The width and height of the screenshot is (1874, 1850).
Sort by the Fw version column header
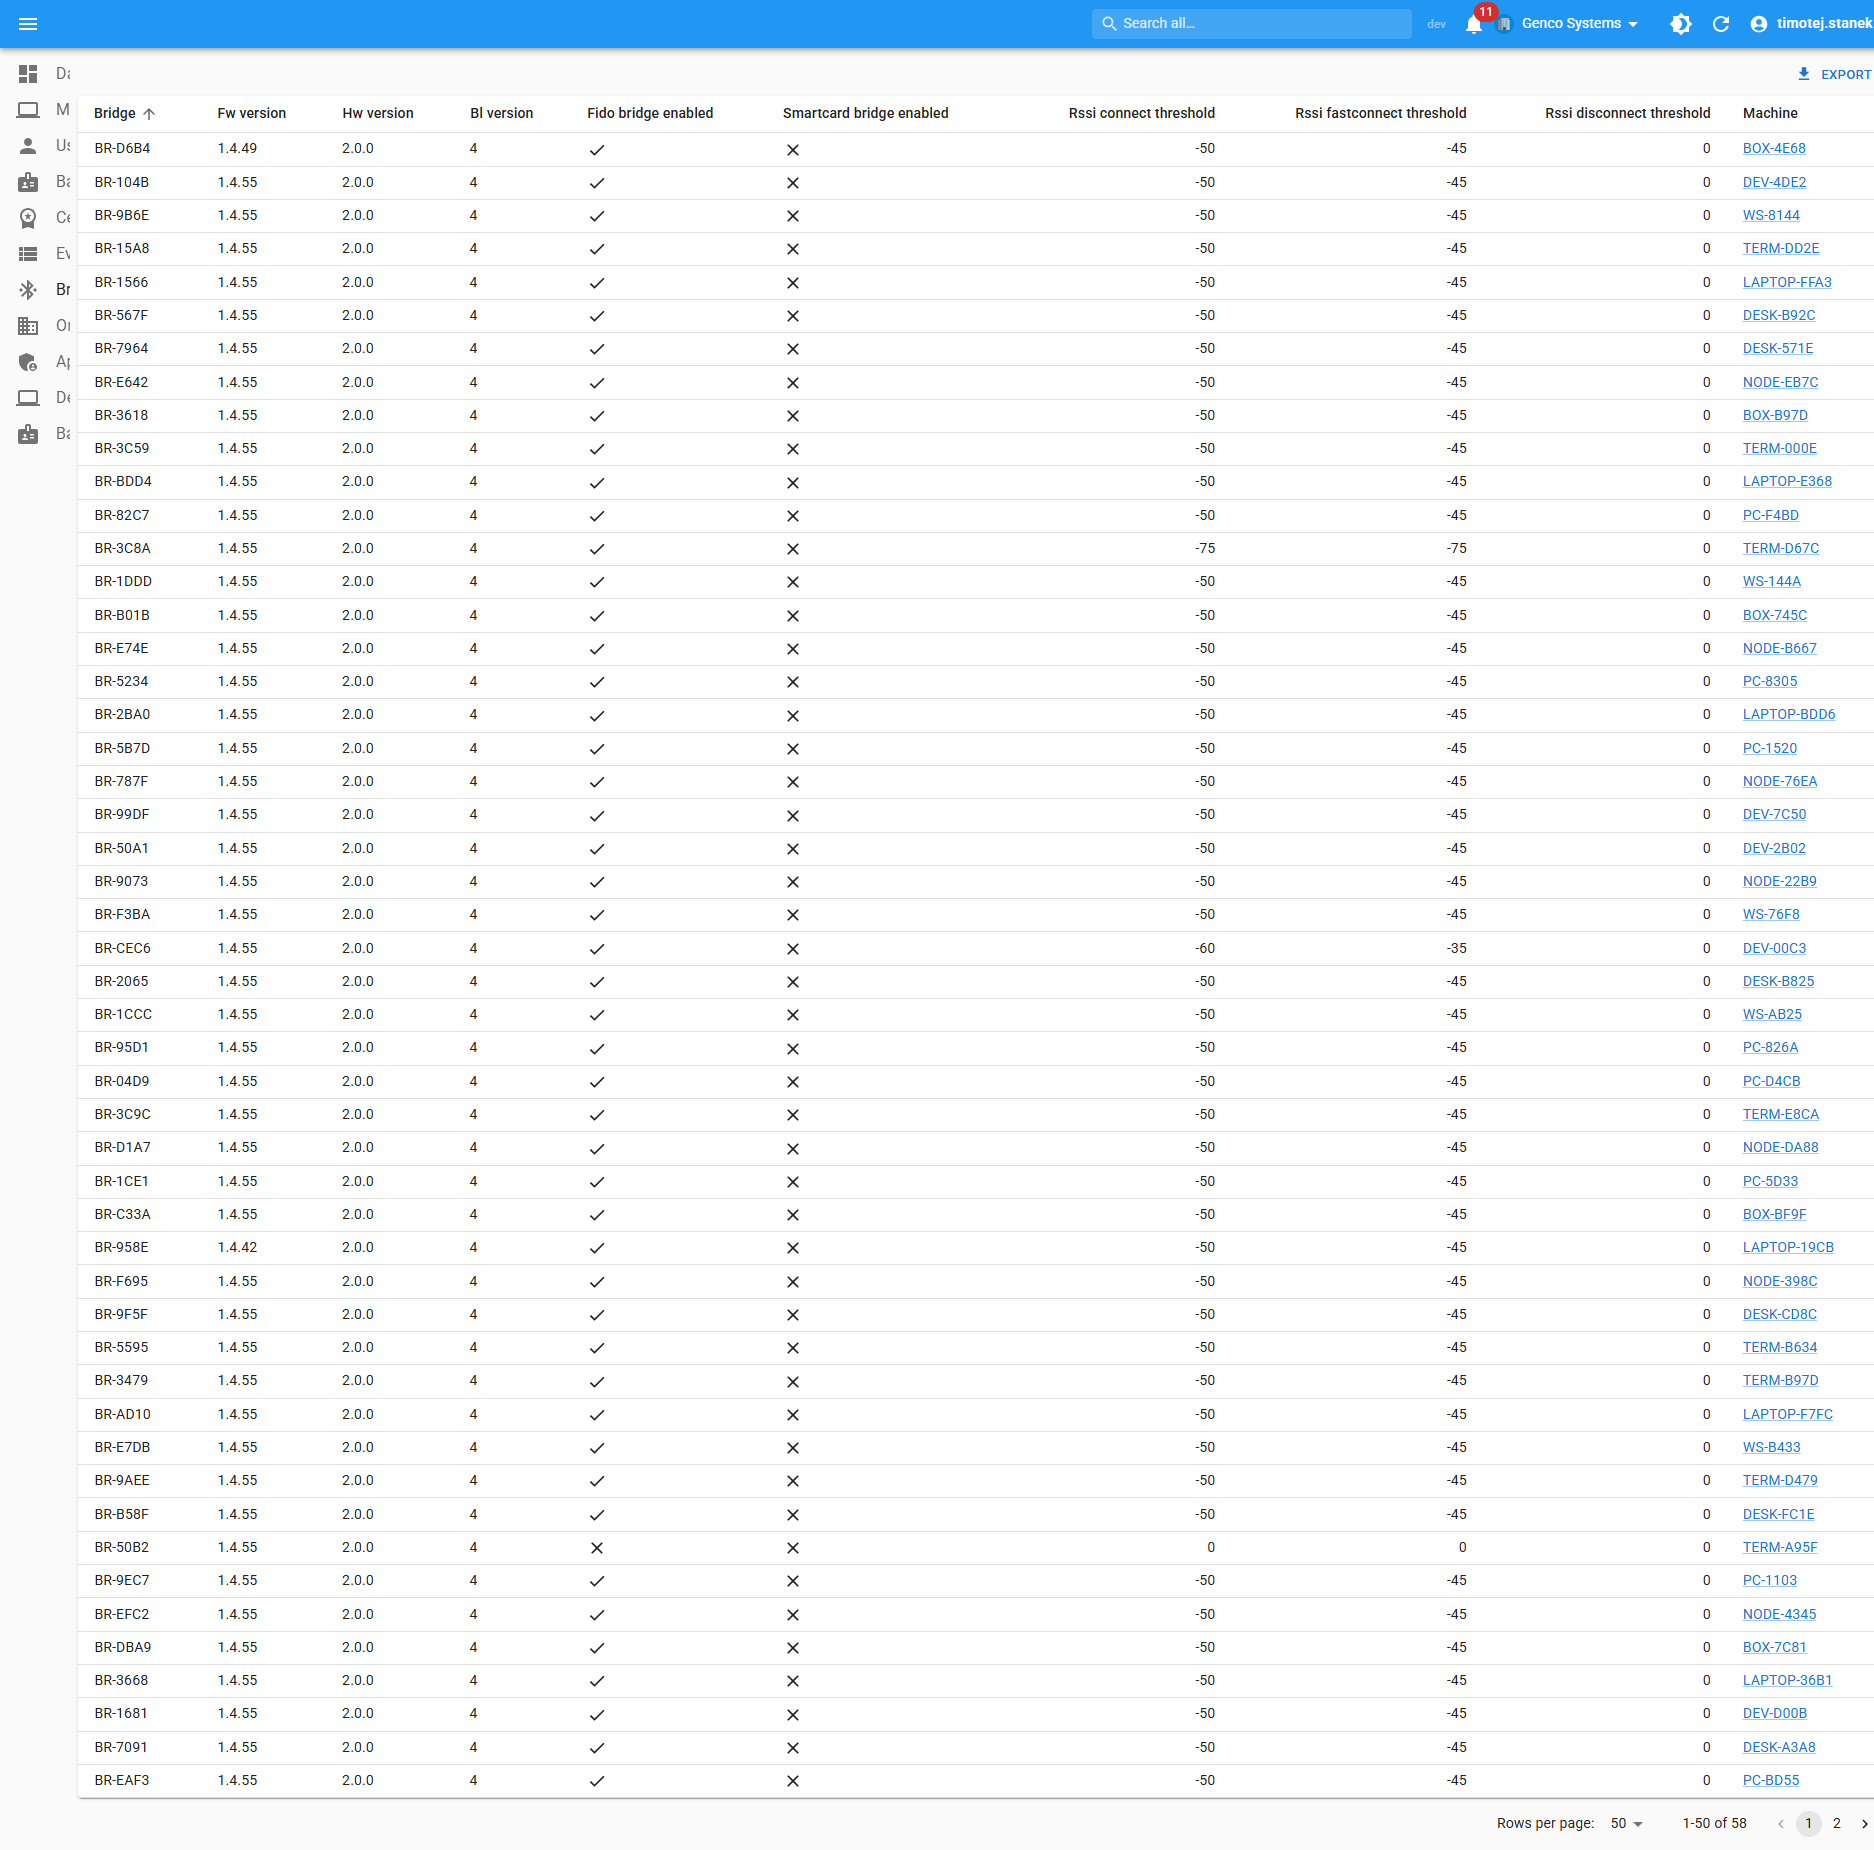[x=252, y=113]
